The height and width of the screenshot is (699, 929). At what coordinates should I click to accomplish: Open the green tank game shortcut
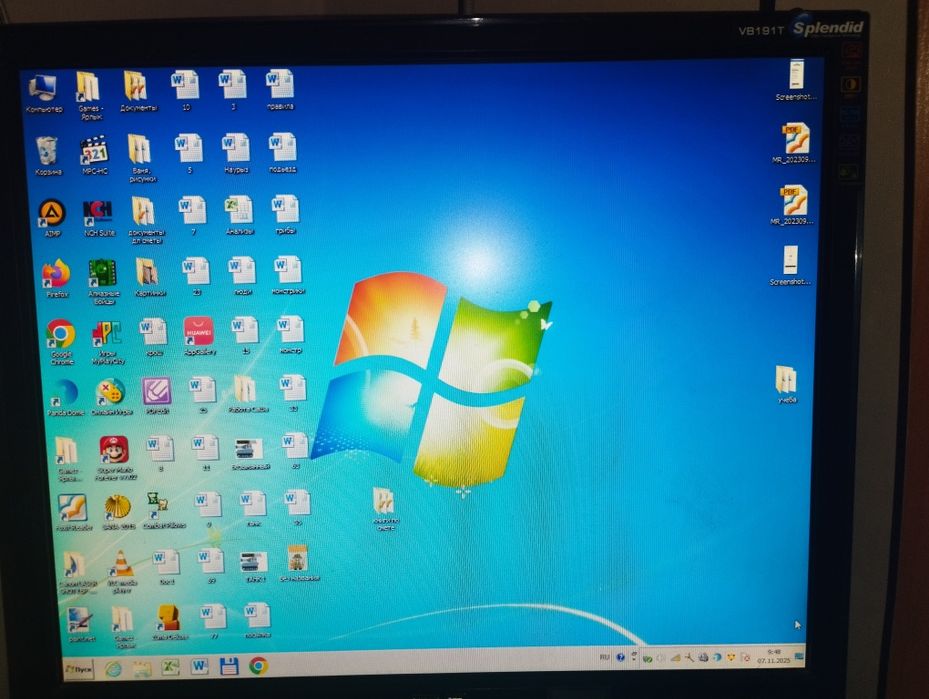click(x=103, y=282)
